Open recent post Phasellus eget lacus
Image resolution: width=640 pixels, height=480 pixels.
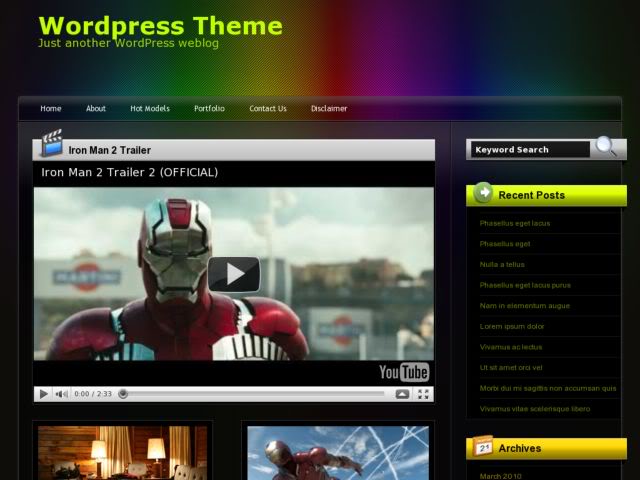pos(515,223)
